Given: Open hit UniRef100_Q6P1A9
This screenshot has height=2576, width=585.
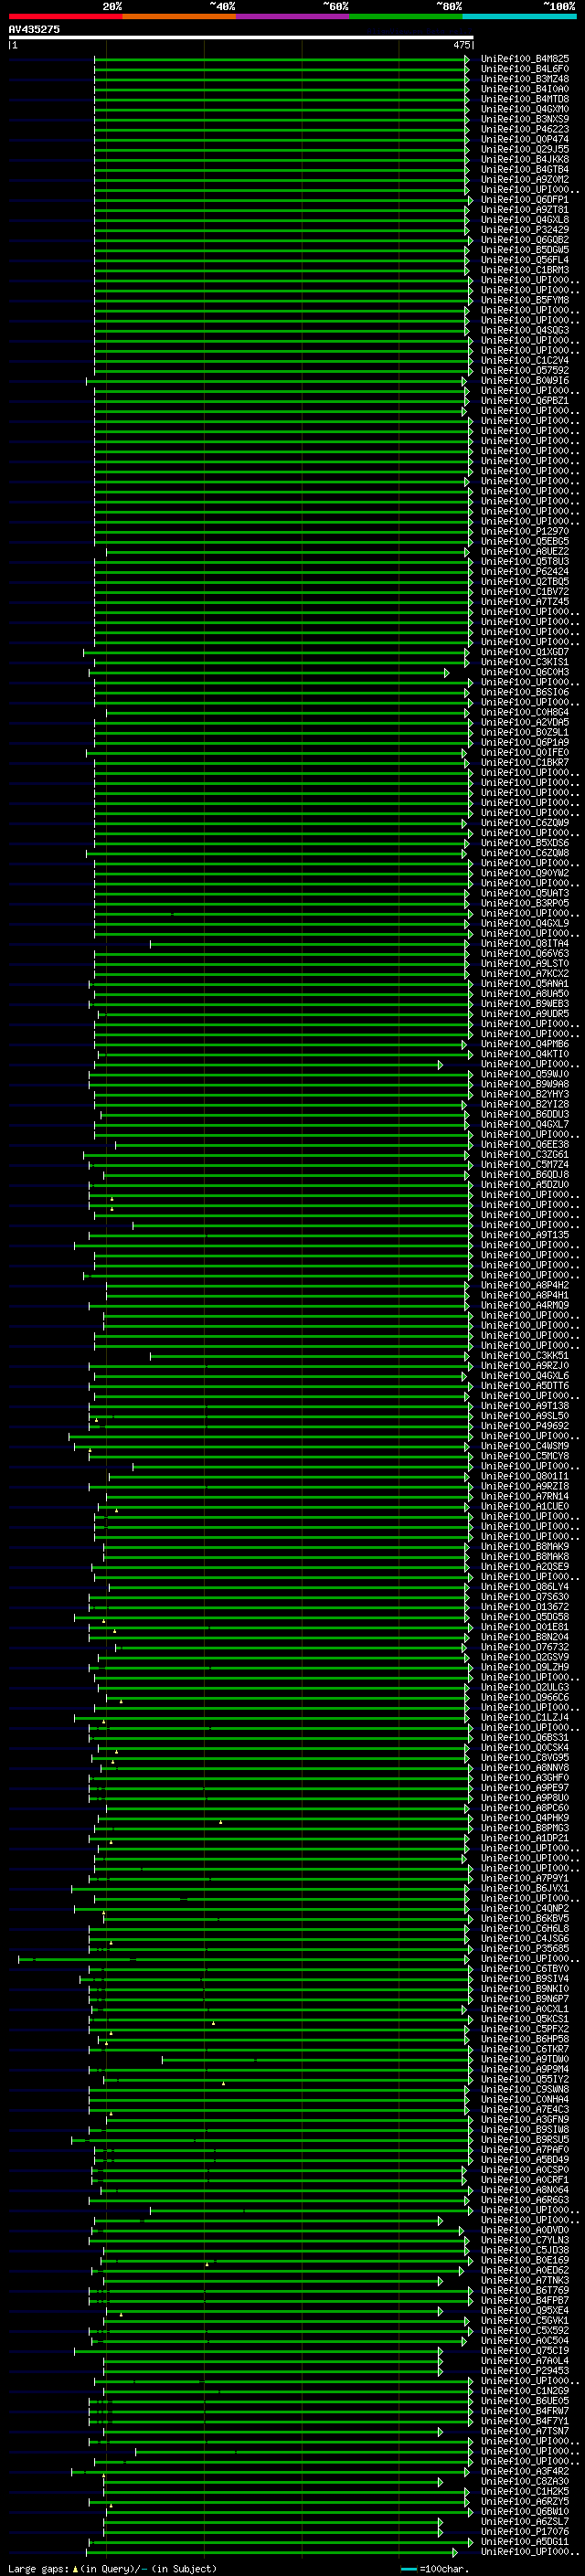Looking at the screenshot, I should point(525,742).
